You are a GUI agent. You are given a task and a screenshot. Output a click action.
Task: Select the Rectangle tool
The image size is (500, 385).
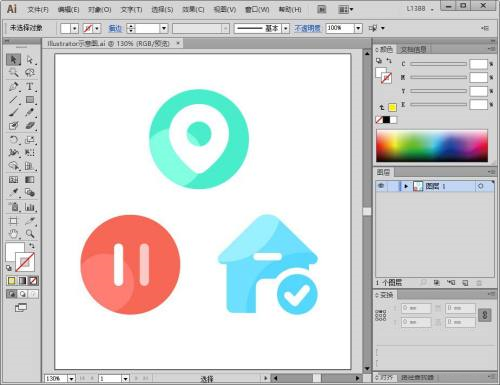point(30,100)
